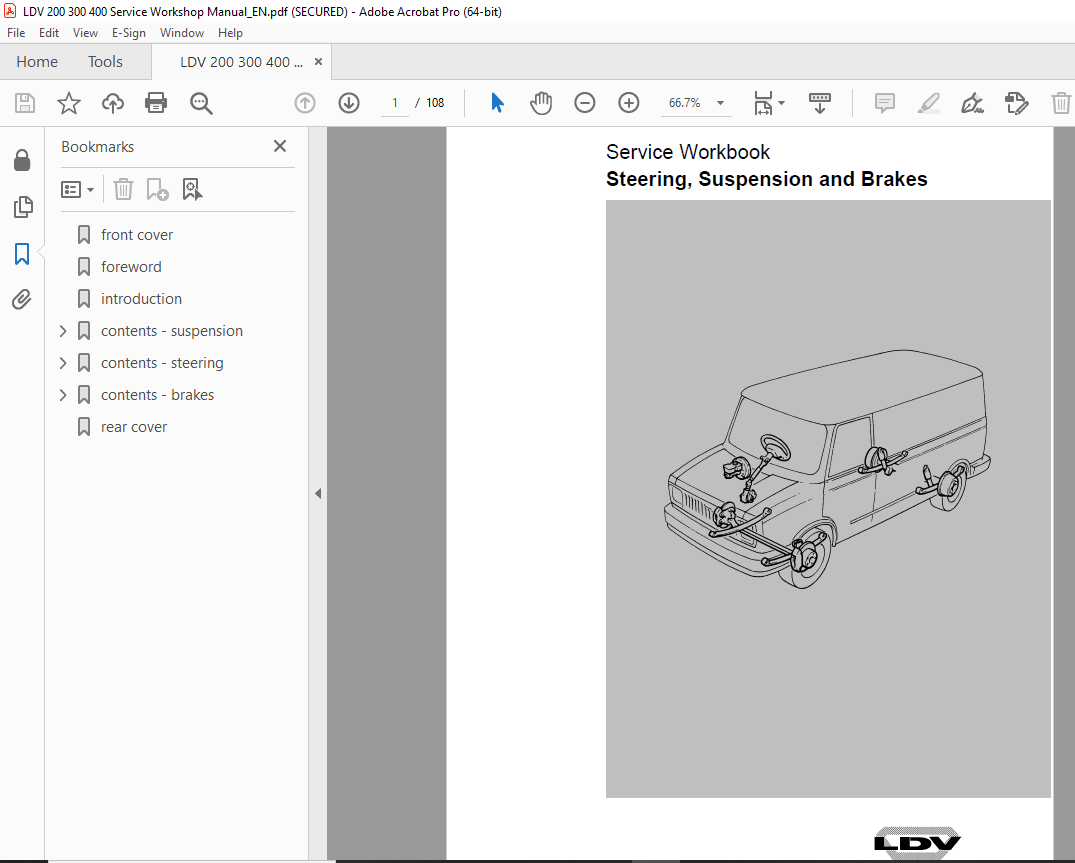Switch to the Home tab
This screenshot has width=1075, height=863.
(37, 62)
